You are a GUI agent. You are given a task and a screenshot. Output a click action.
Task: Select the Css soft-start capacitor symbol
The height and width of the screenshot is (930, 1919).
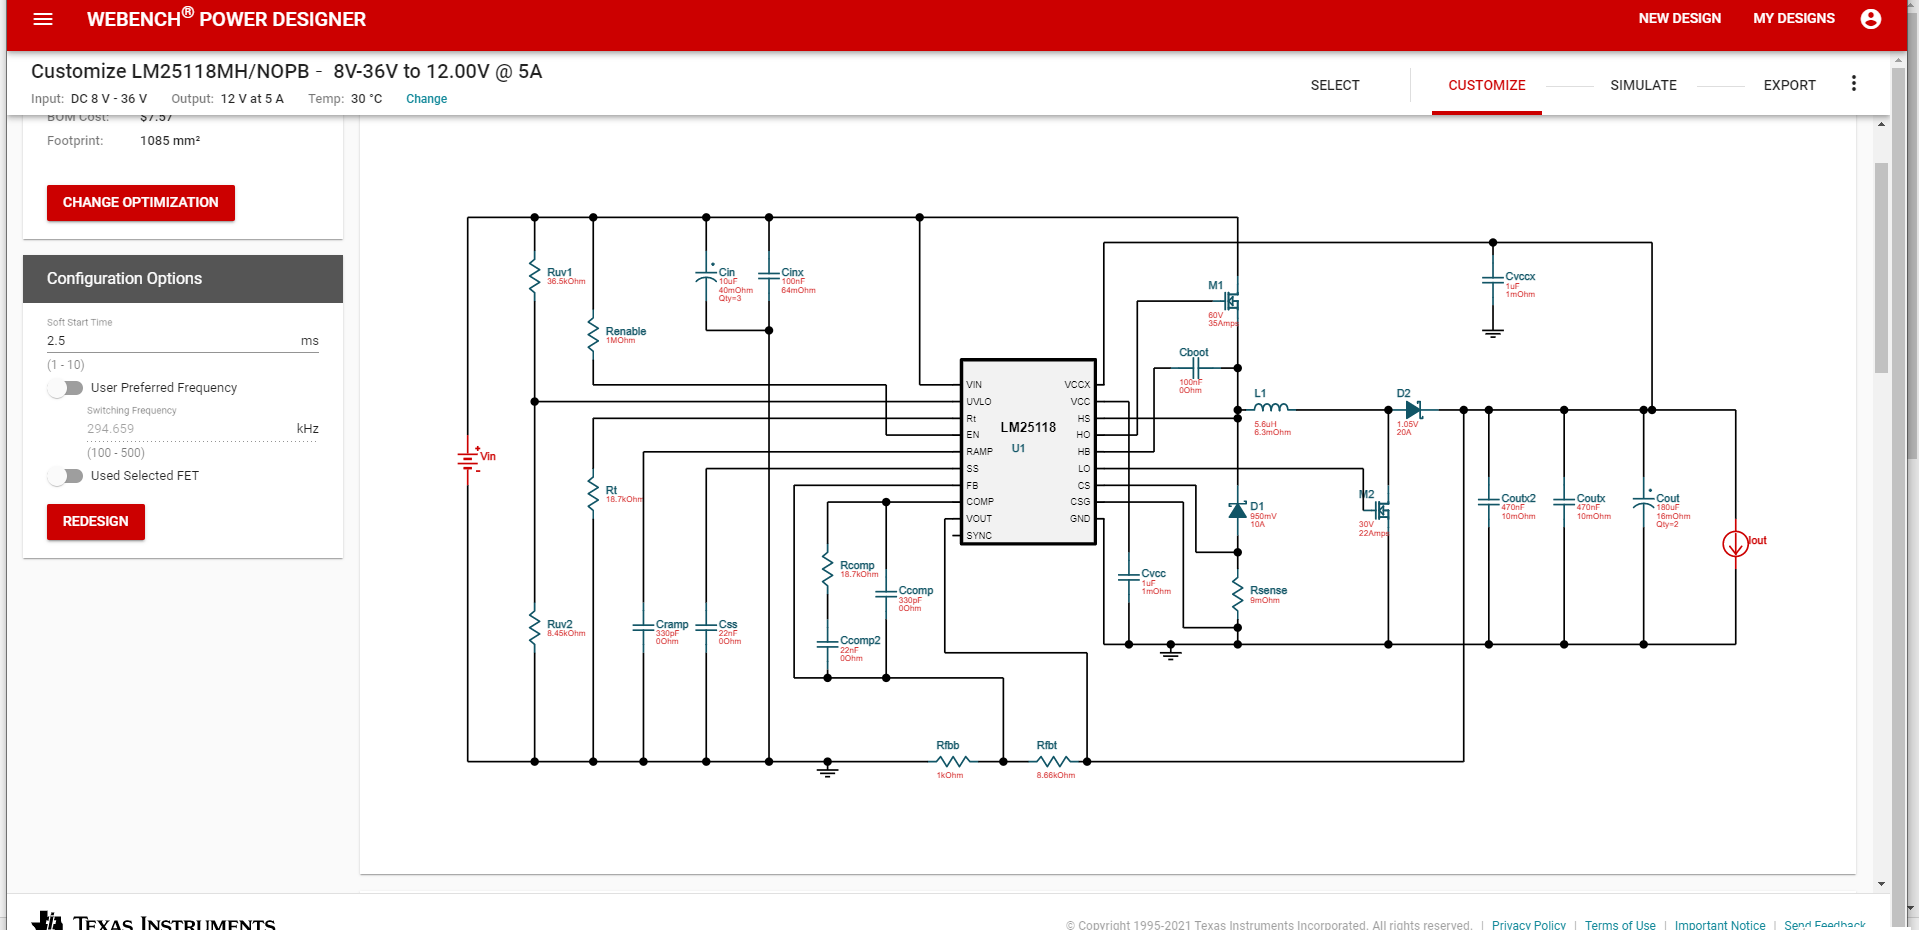pyautogui.click(x=706, y=628)
